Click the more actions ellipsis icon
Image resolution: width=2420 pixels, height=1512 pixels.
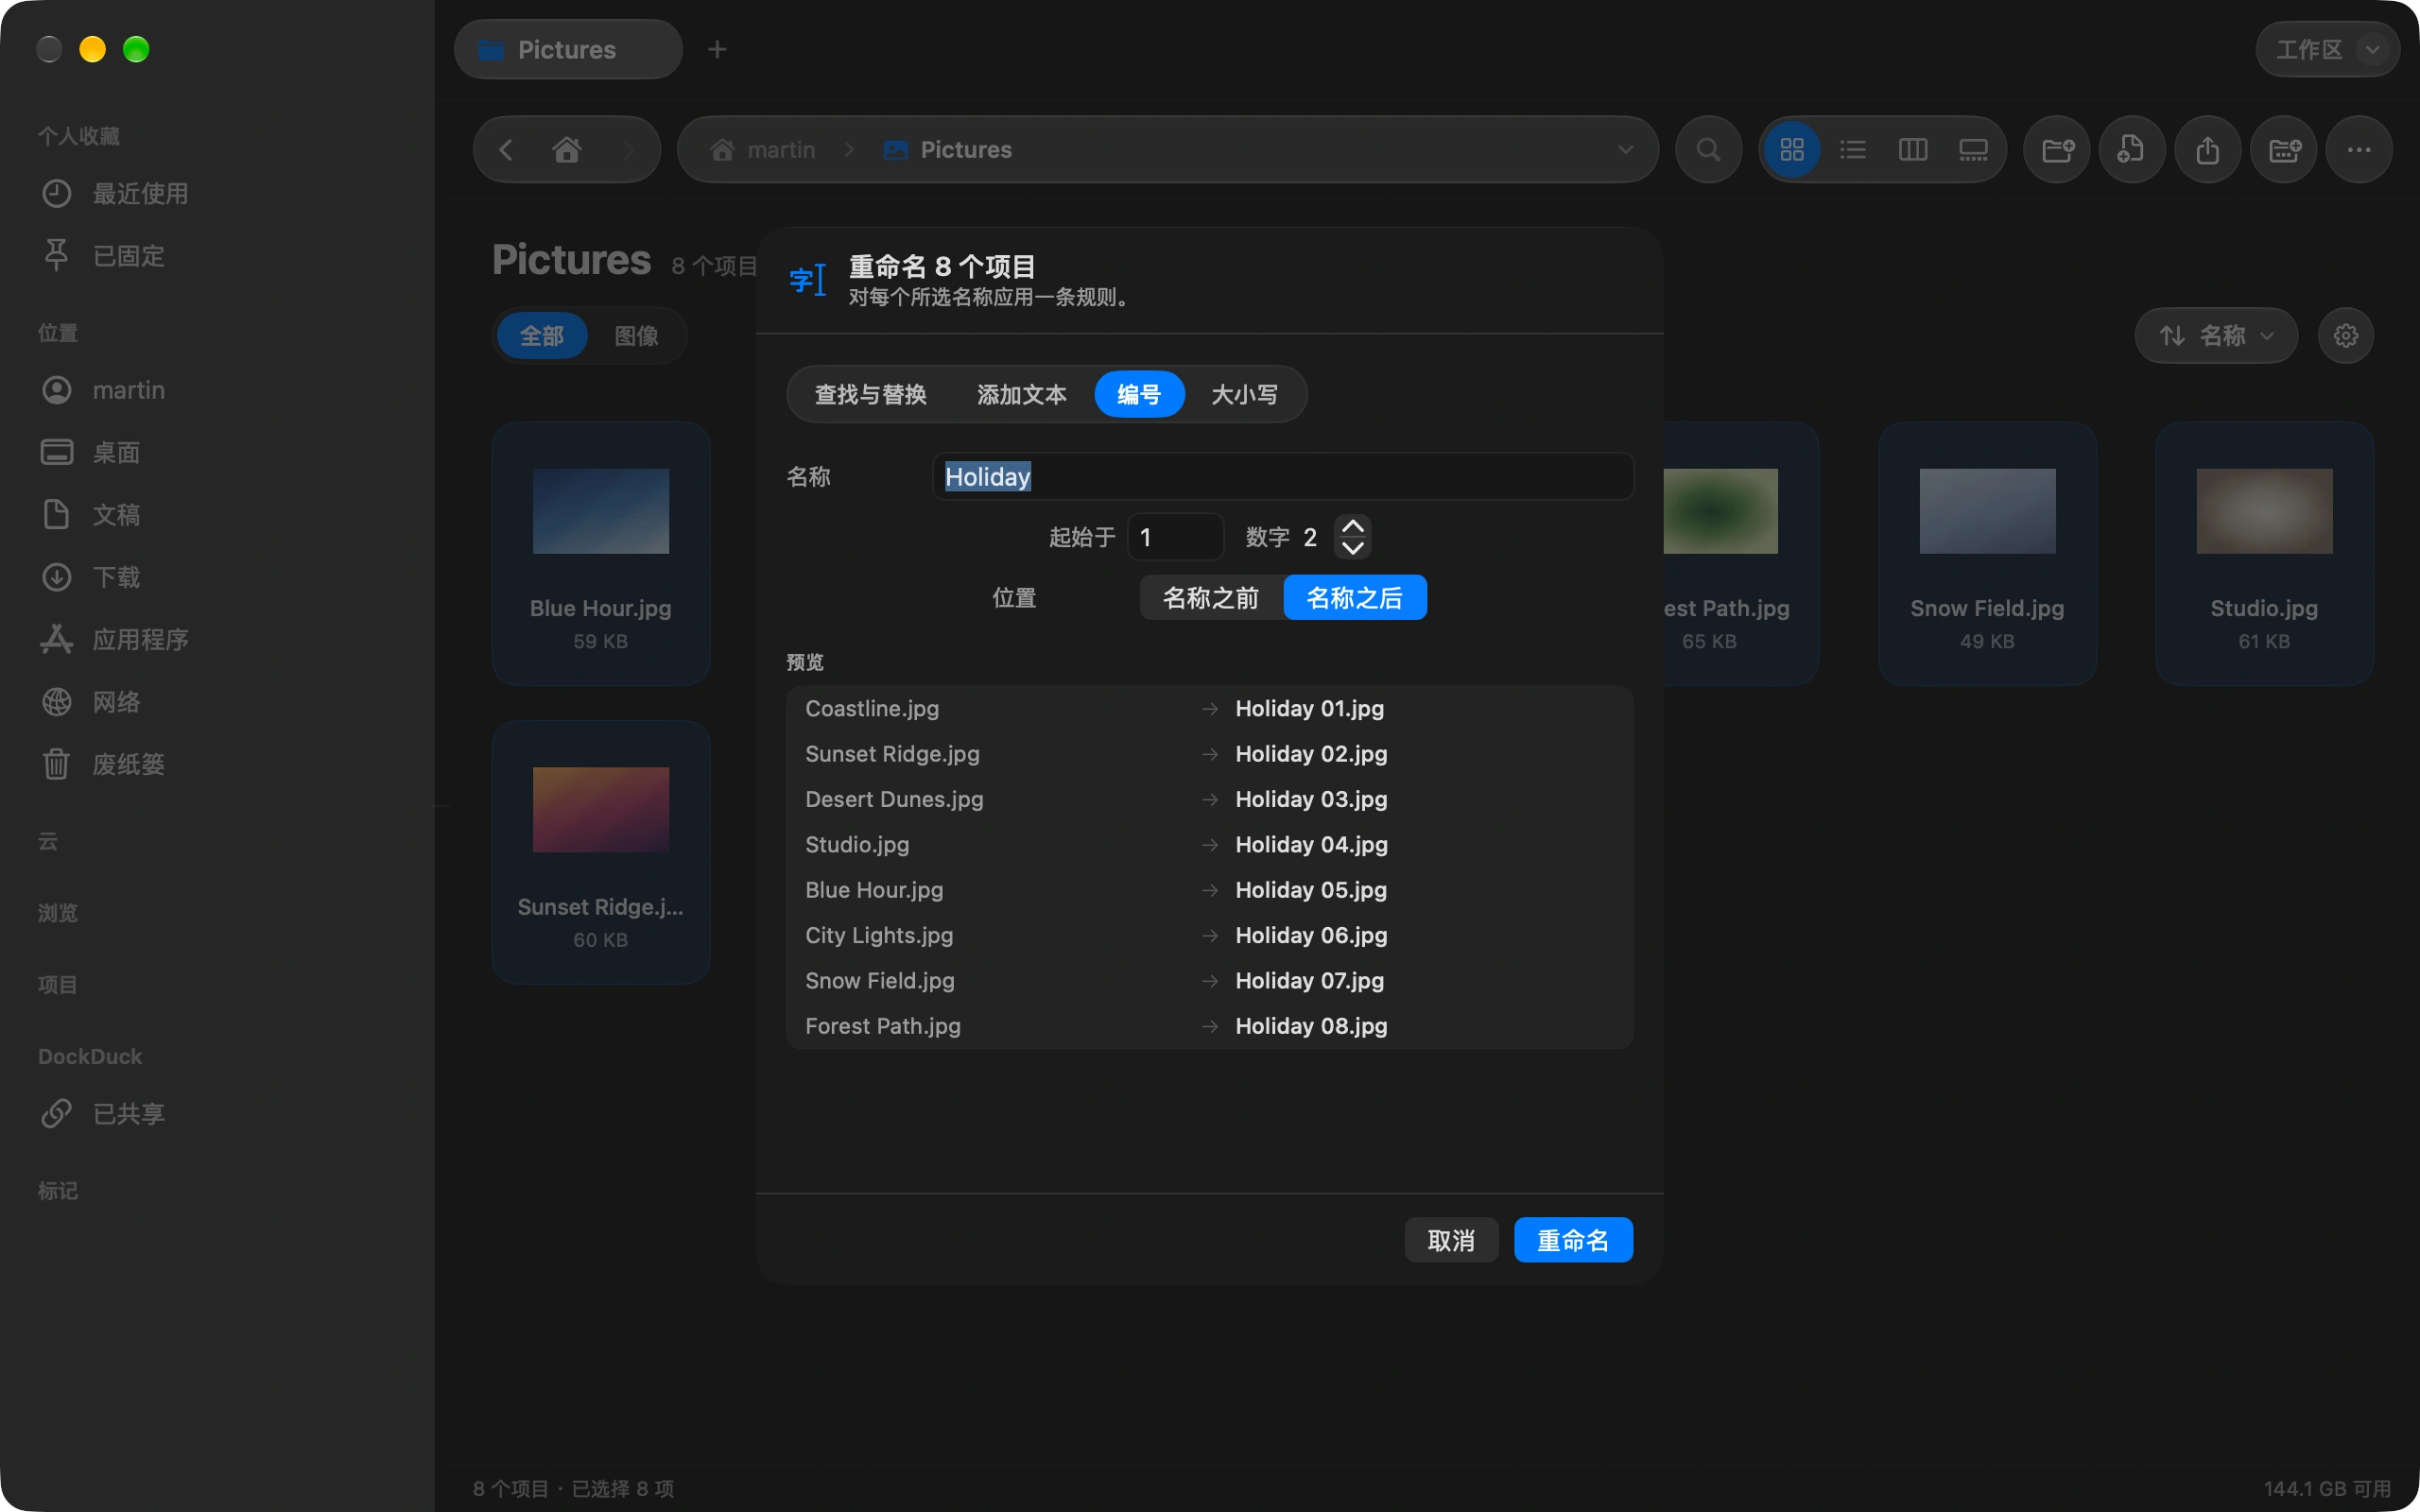(x=2358, y=150)
